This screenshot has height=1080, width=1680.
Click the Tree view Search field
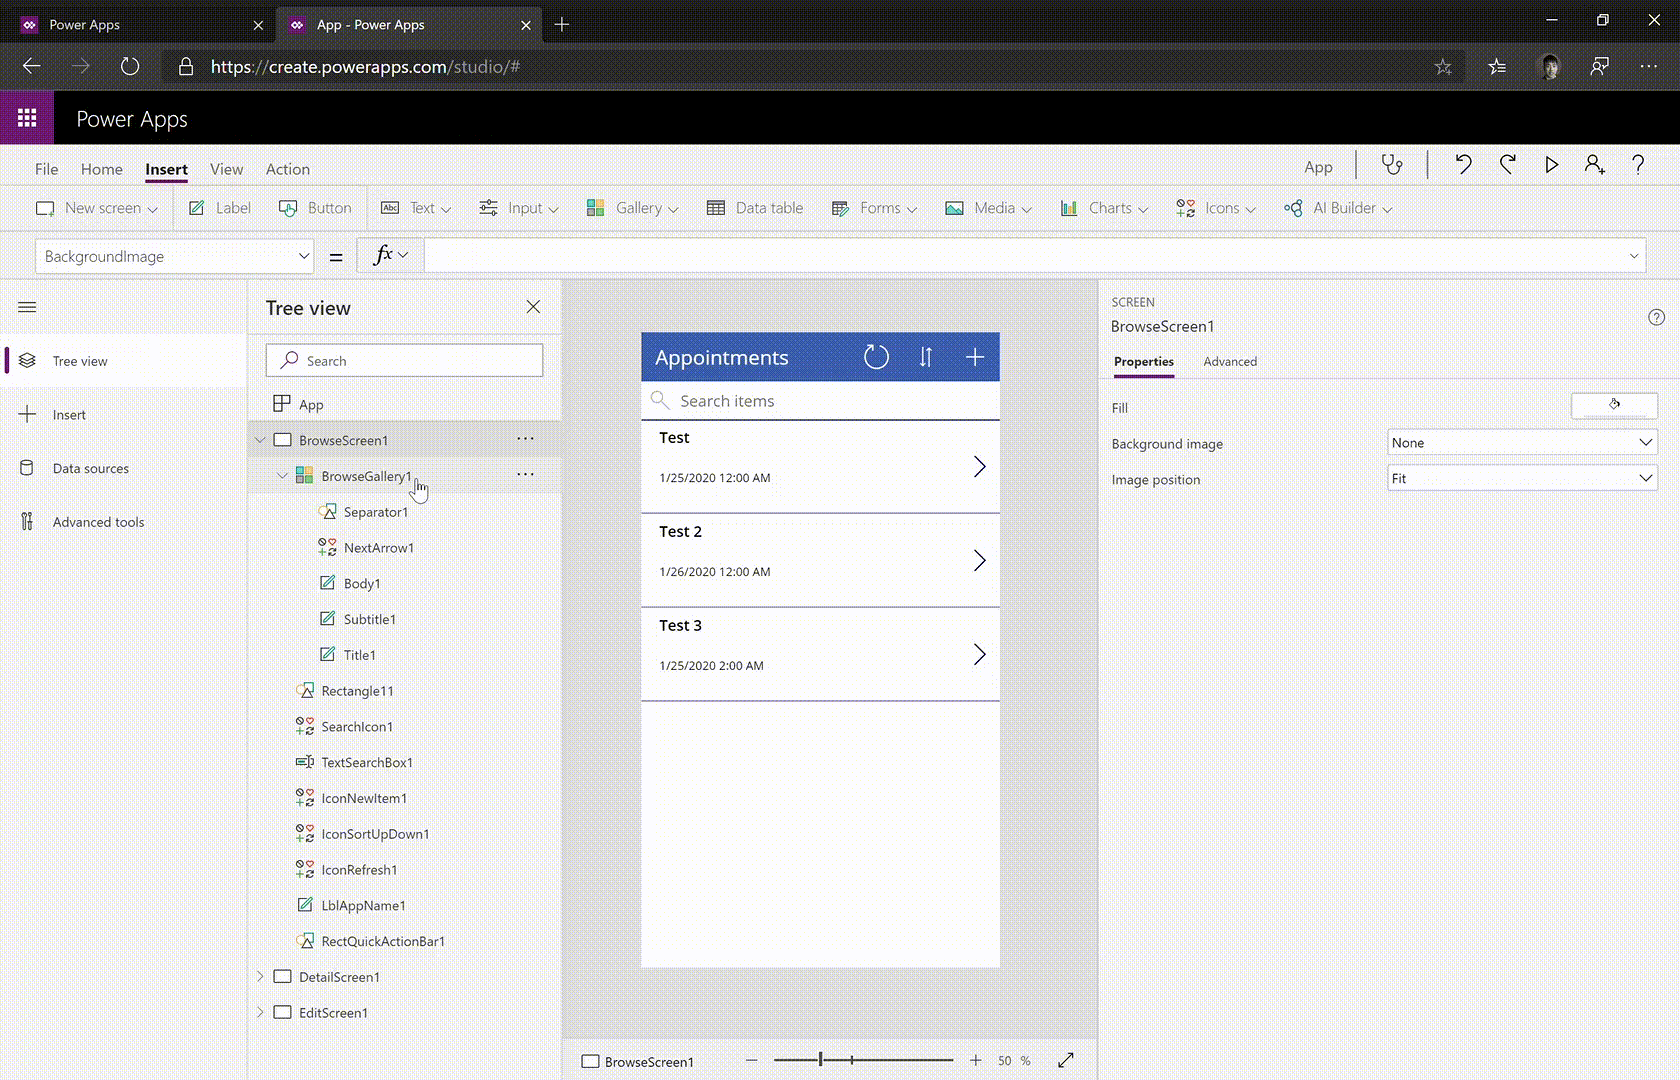point(404,360)
